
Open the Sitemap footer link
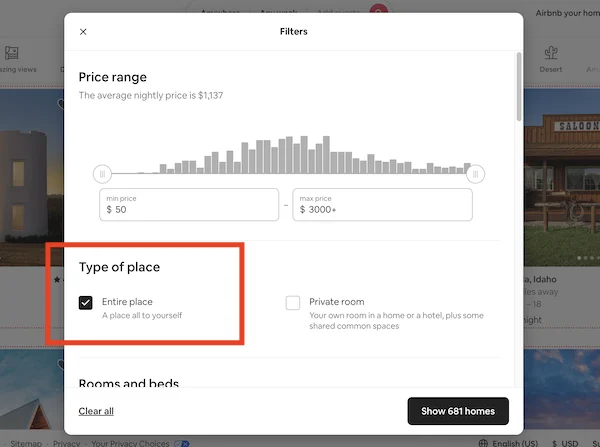[x=26, y=443]
